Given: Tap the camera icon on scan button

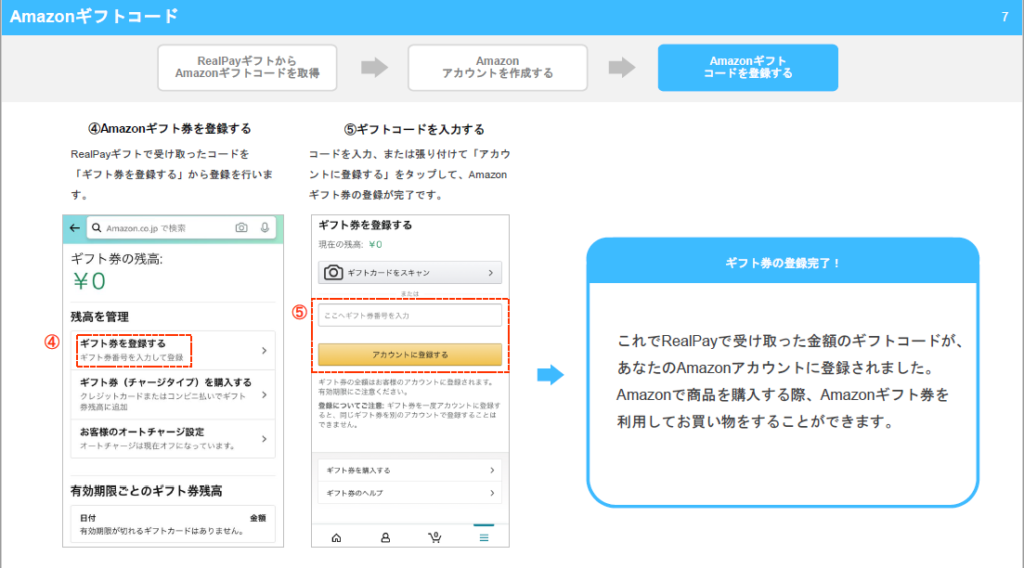Looking at the screenshot, I should [333, 272].
